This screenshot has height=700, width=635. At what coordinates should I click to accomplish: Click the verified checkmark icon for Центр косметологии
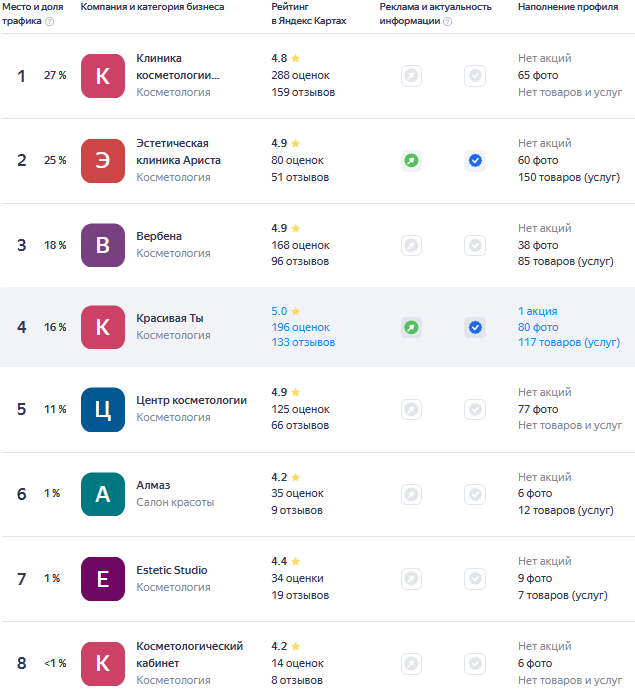[x=475, y=409]
